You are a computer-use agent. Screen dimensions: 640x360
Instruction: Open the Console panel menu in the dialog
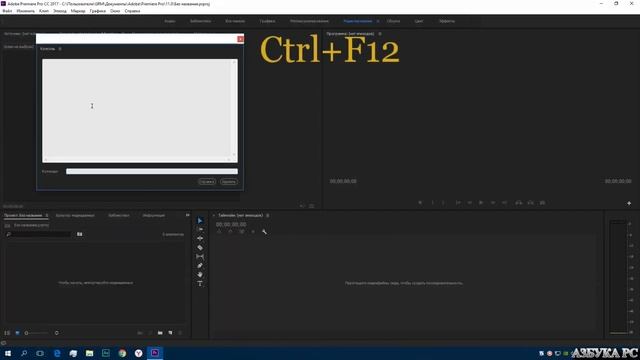point(60,49)
